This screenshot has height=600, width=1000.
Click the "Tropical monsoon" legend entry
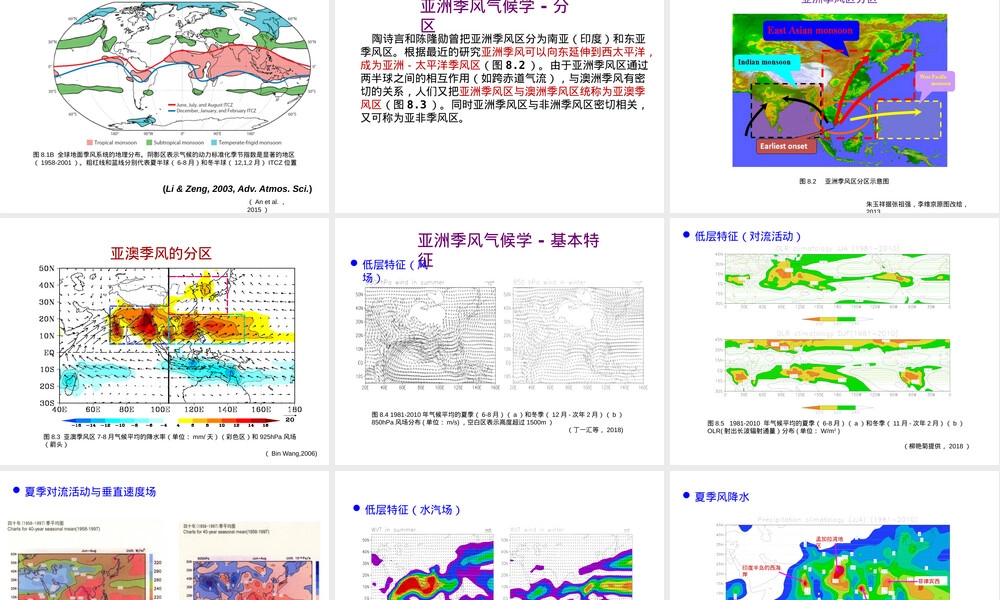click(112, 142)
